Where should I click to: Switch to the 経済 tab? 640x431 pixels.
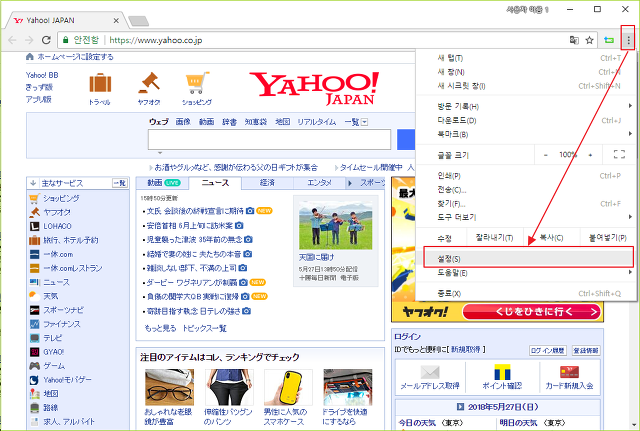pos(267,183)
